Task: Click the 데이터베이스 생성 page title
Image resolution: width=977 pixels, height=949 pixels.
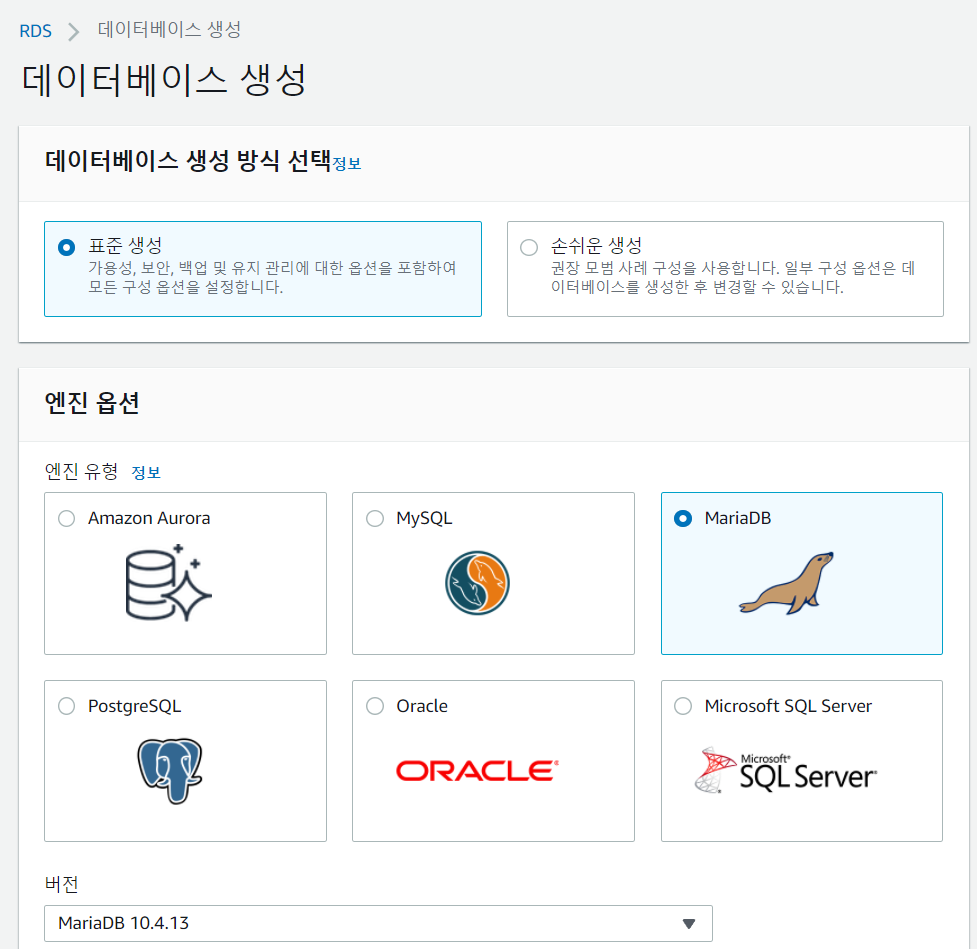Action: [x=164, y=80]
